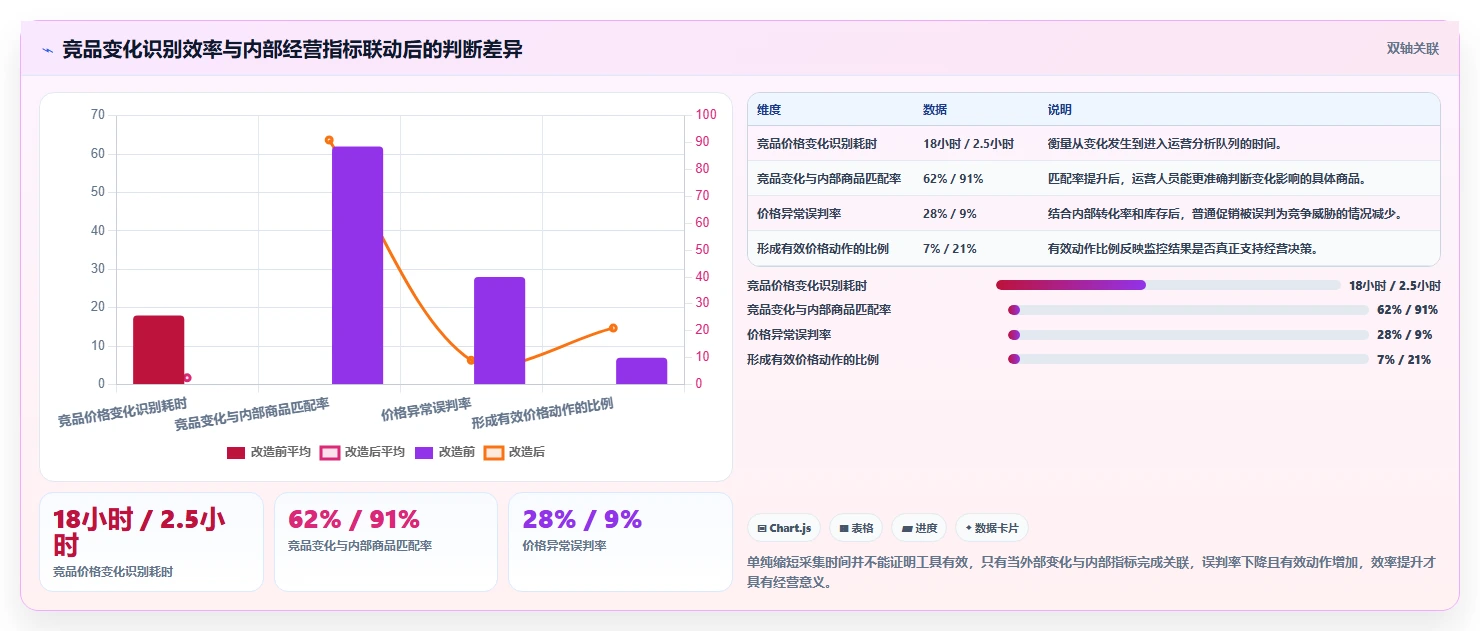Click table cell 62% / 91%
This screenshot has height=631, width=1480.
[953, 179]
